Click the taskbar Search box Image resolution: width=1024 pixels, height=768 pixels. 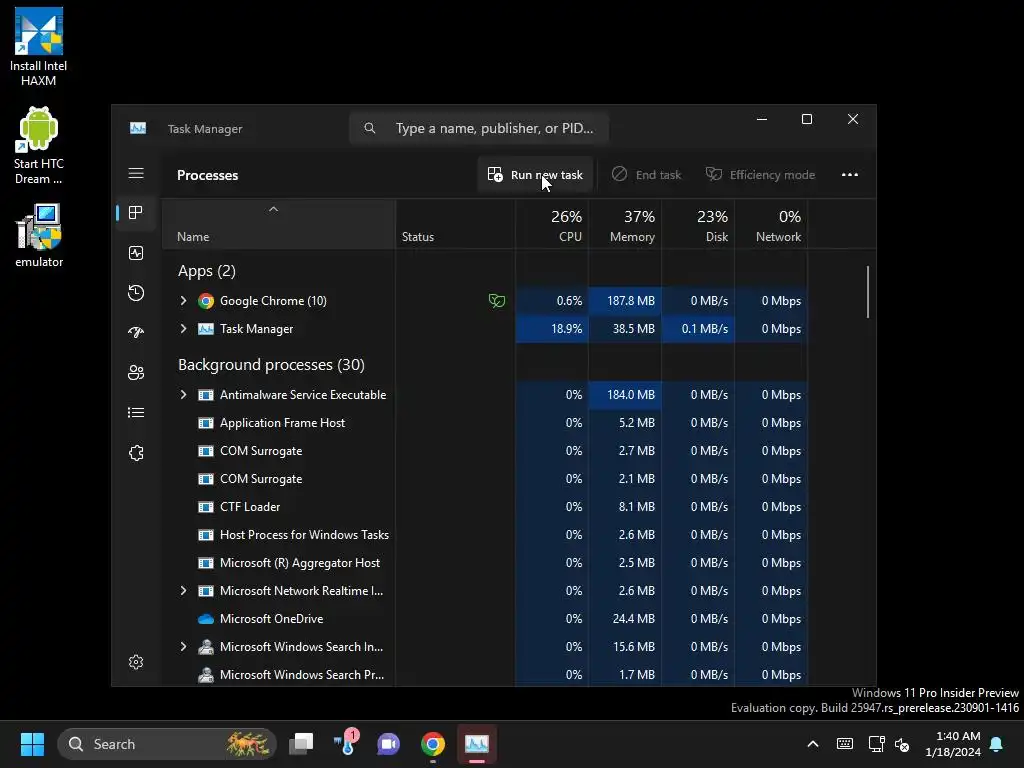coord(167,744)
